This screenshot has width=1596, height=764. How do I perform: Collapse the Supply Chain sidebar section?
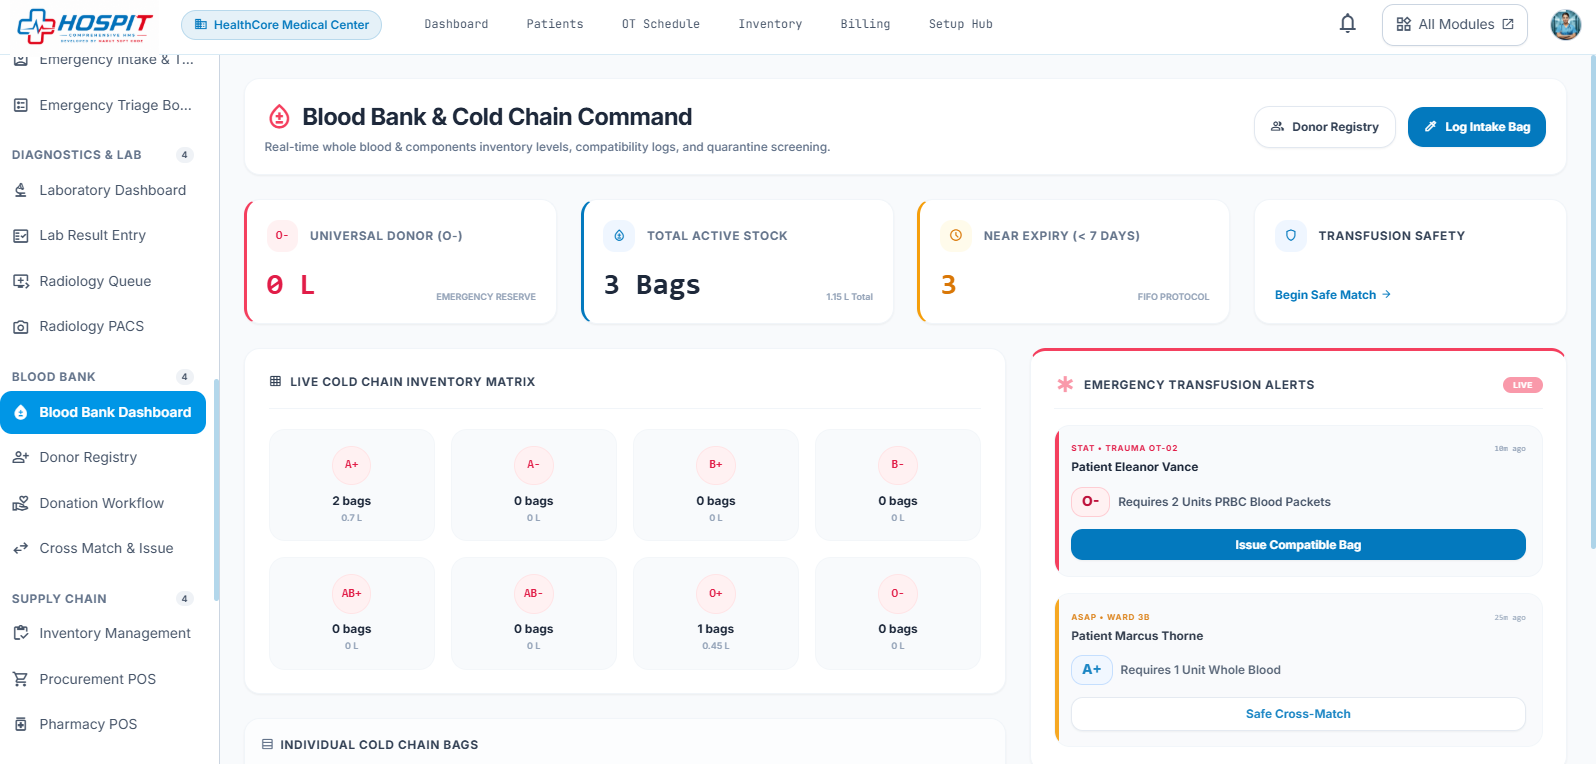pos(102,599)
